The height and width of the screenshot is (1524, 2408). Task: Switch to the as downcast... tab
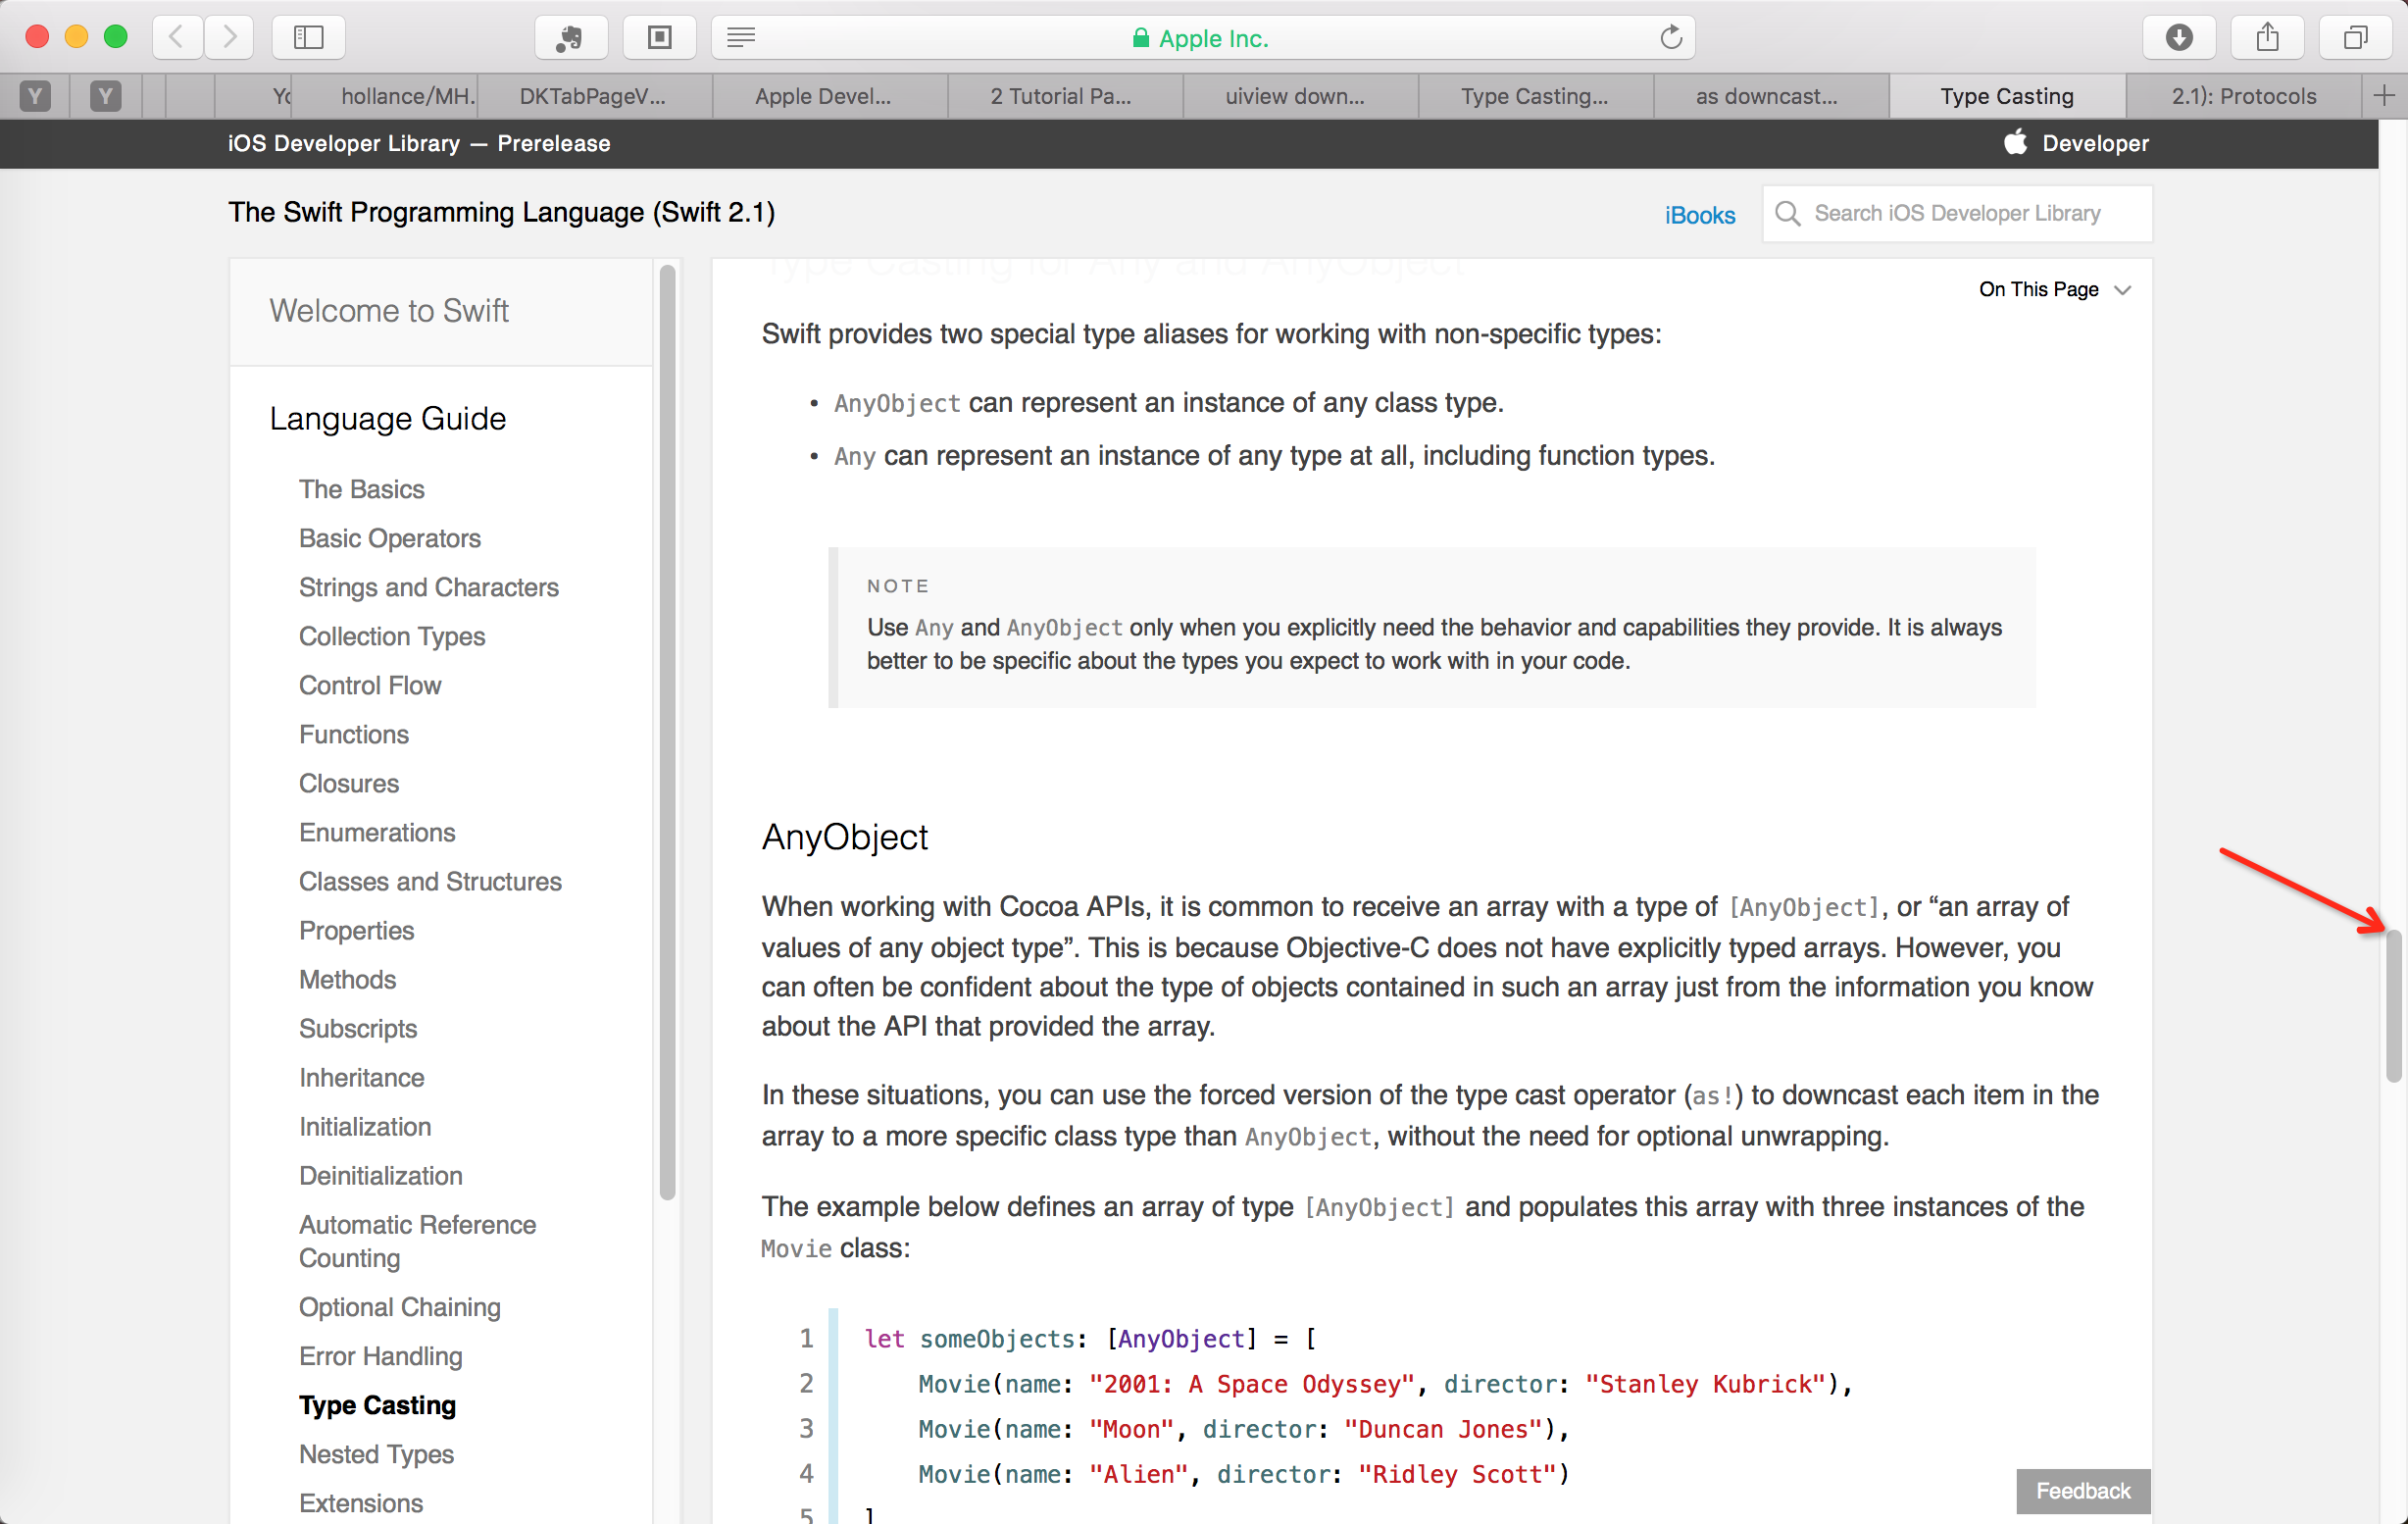(1766, 96)
